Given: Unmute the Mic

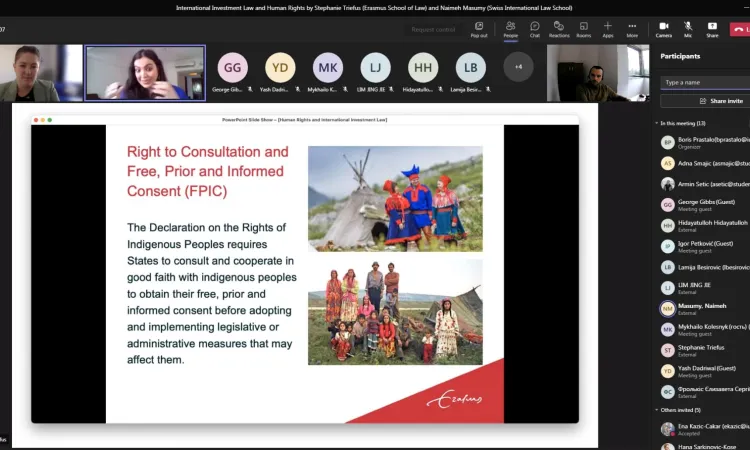Looking at the screenshot, I should point(688,28).
